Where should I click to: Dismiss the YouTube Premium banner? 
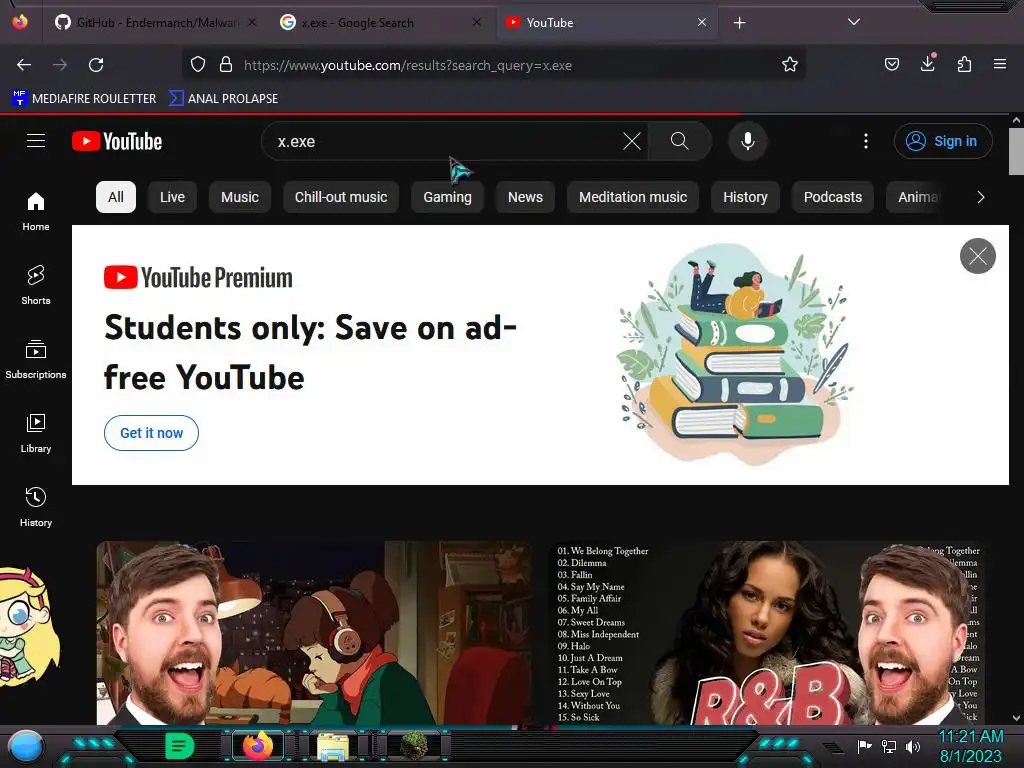tap(978, 256)
